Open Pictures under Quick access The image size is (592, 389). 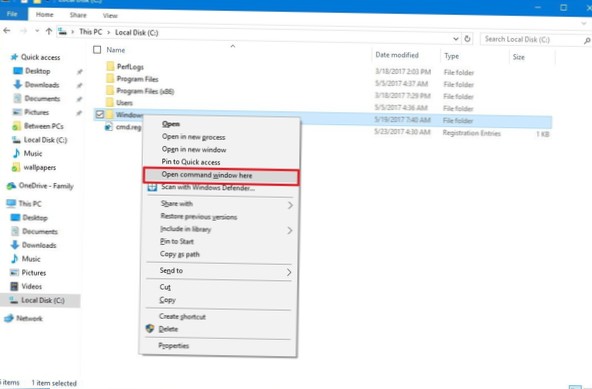tap(37, 113)
